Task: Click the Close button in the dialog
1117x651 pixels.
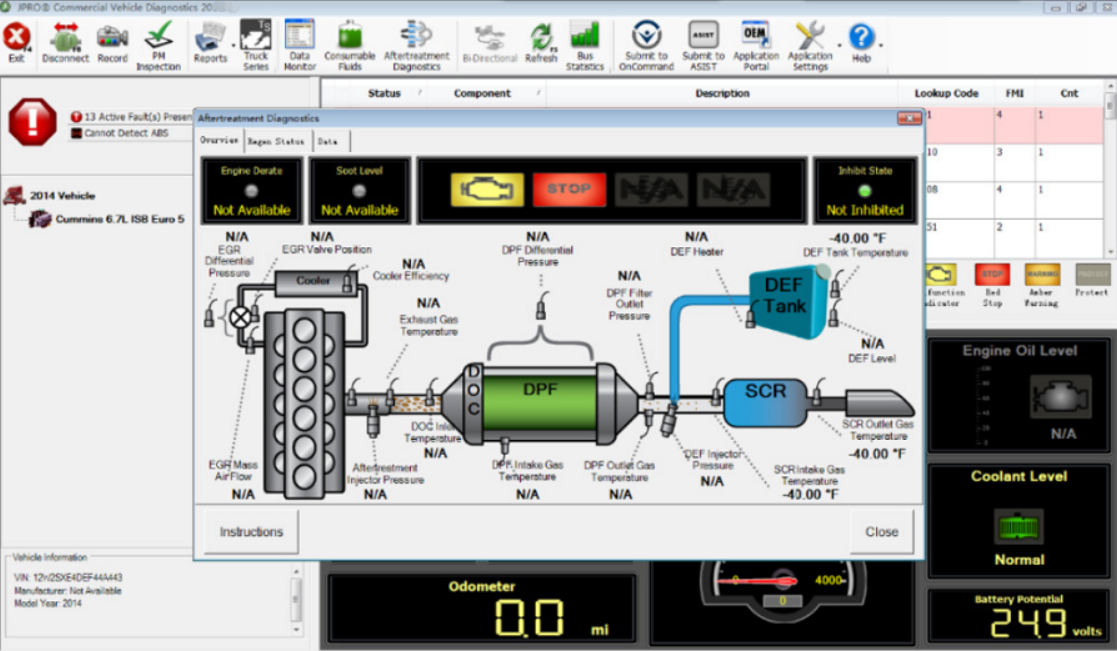Action: (x=881, y=531)
